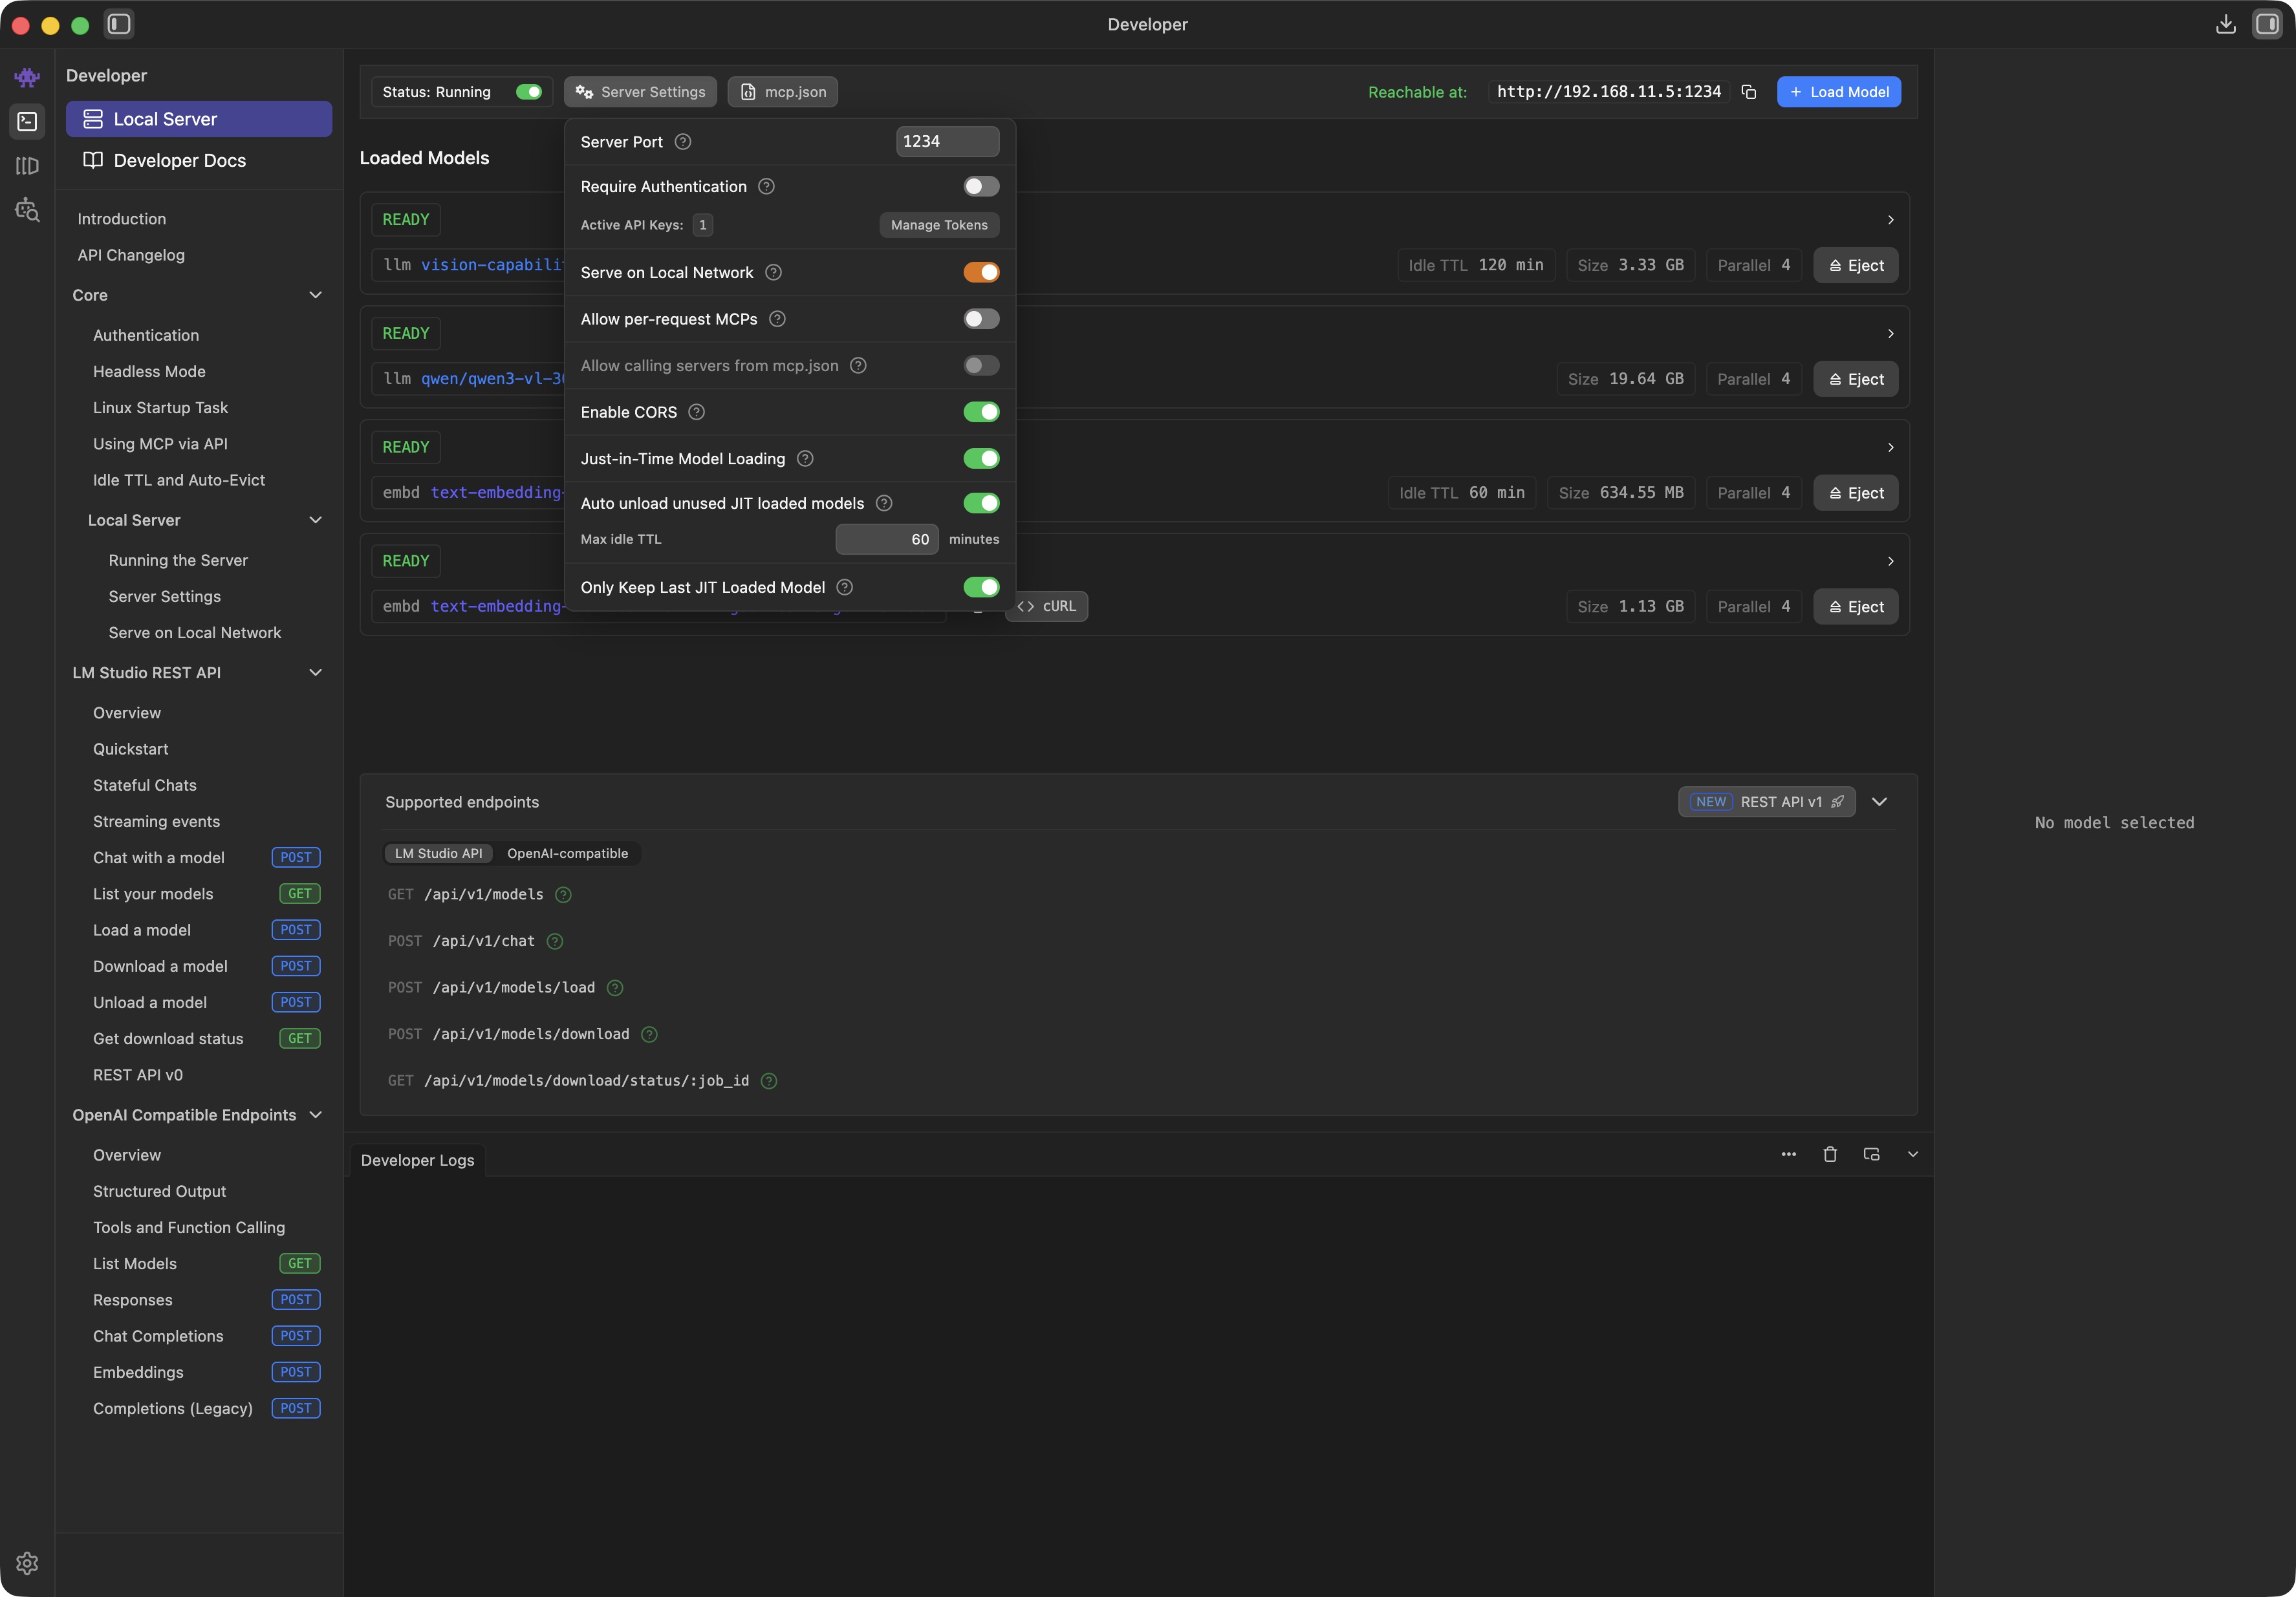Turn off Serve on Local Network
This screenshot has height=1597, width=2296.
pos(980,272)
